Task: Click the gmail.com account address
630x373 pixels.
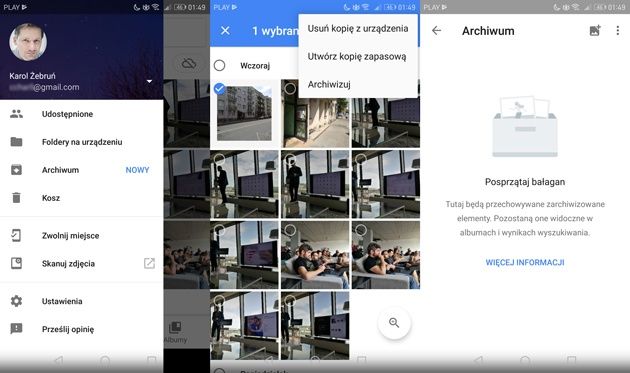Action: [x=44, y=87]
